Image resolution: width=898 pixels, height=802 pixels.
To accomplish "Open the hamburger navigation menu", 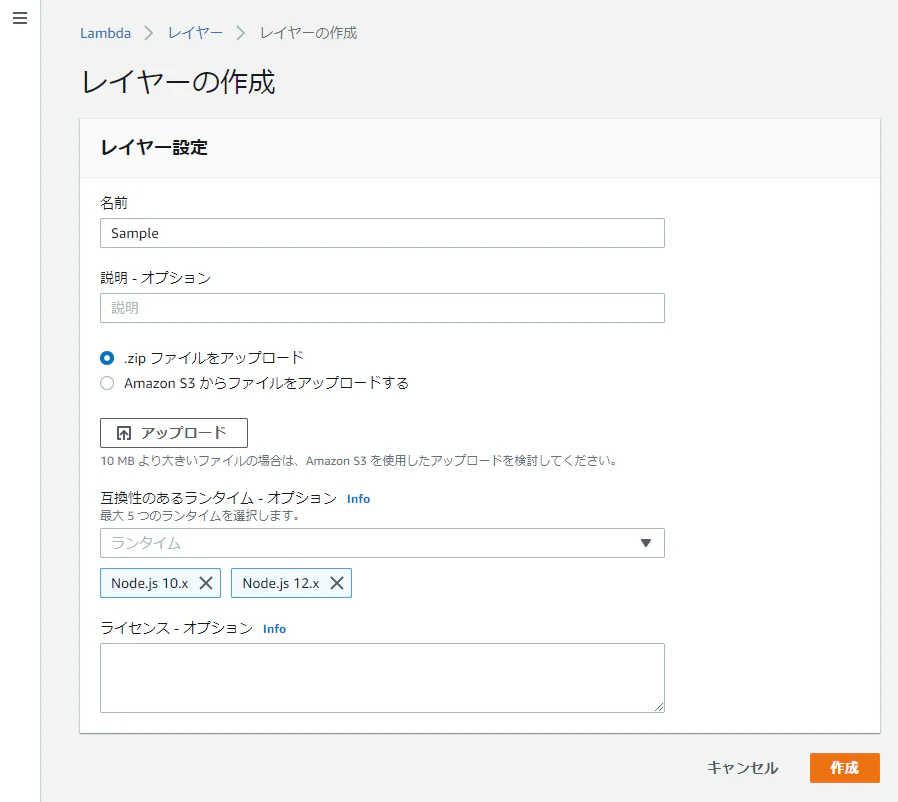I will pos(20,18).
